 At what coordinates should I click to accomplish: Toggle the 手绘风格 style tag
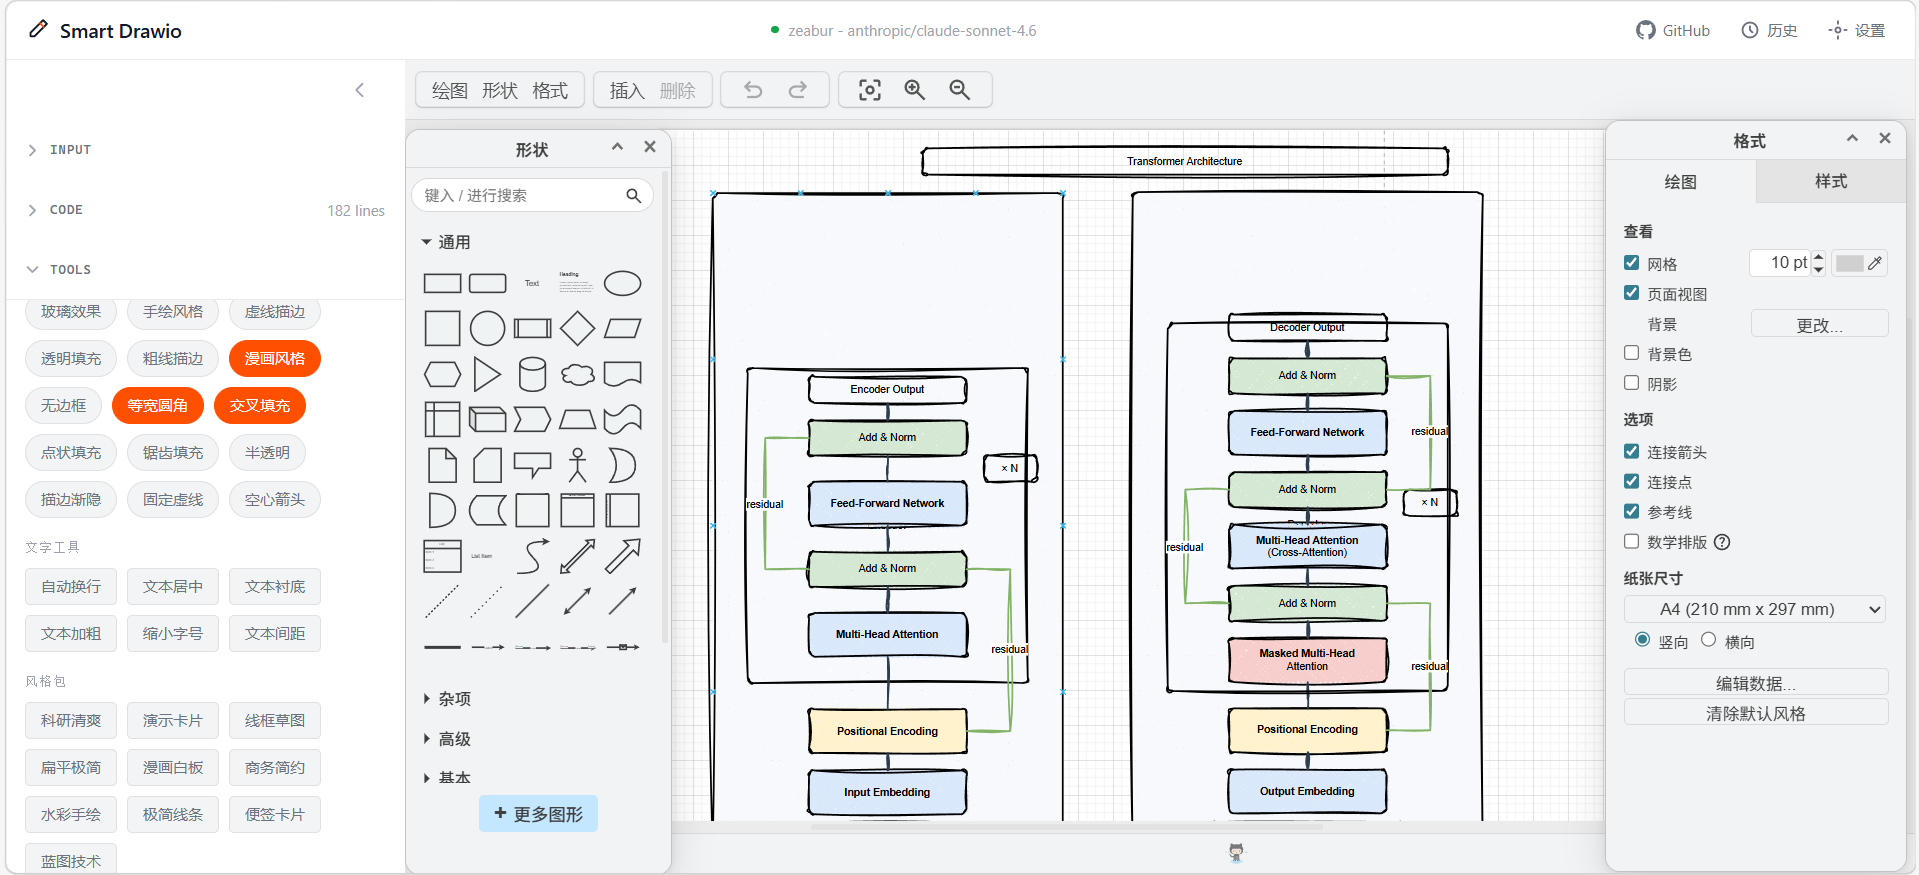[x=173, y=312]
